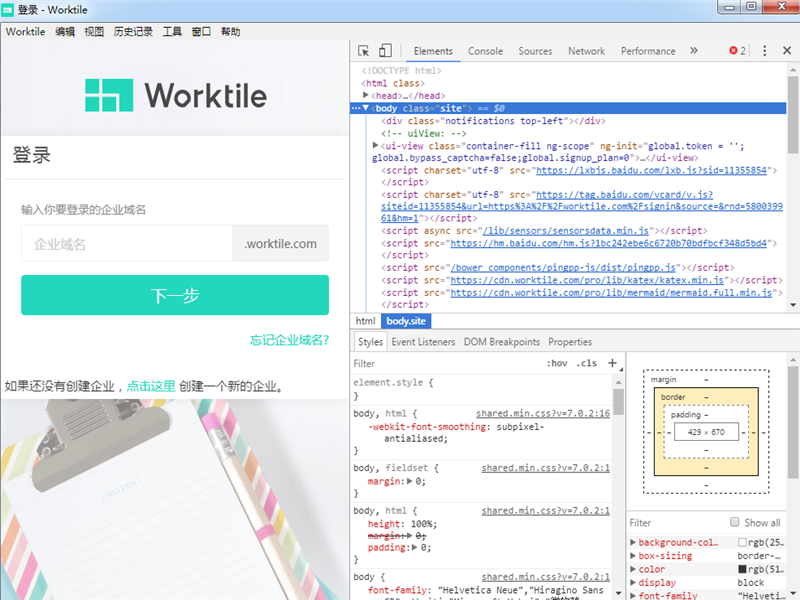Show more DevTools tabs chevron
The width and height of the screenshot is (800, 600).
[x=693, y=51]
